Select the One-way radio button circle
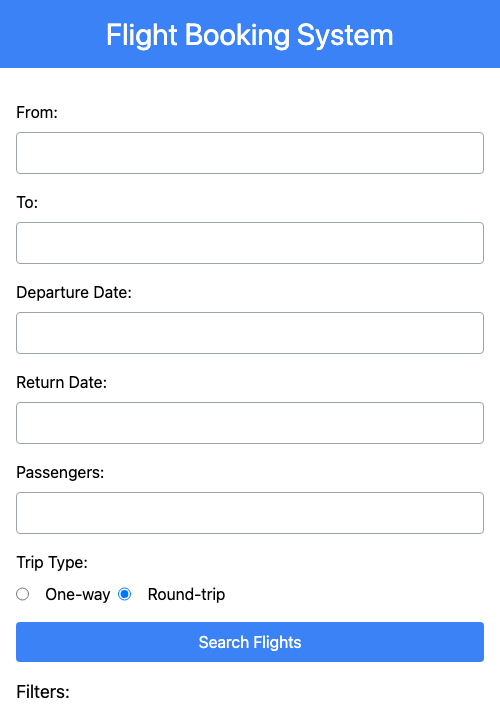500x705 pixels. (22, 594)
